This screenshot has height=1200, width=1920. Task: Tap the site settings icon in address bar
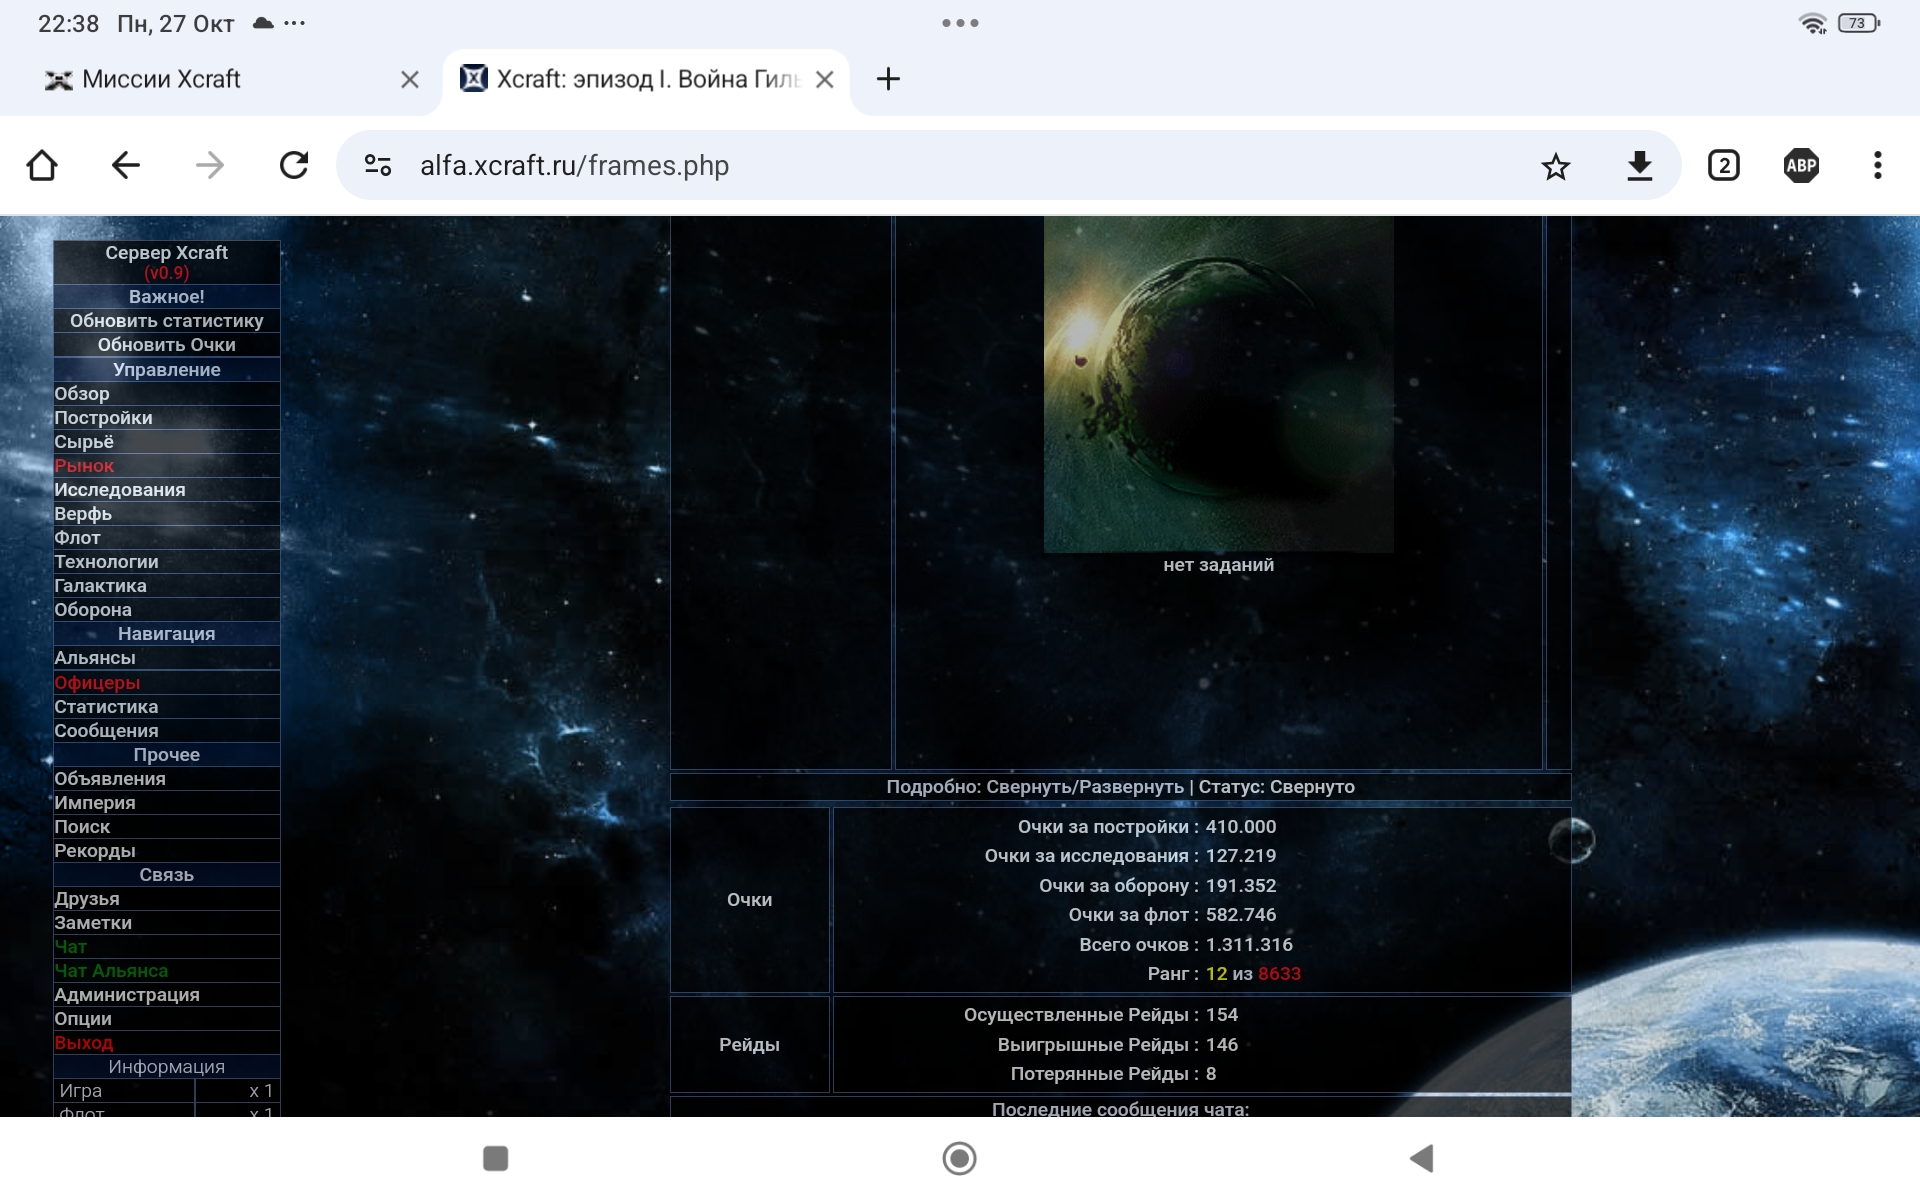(378, 166)
